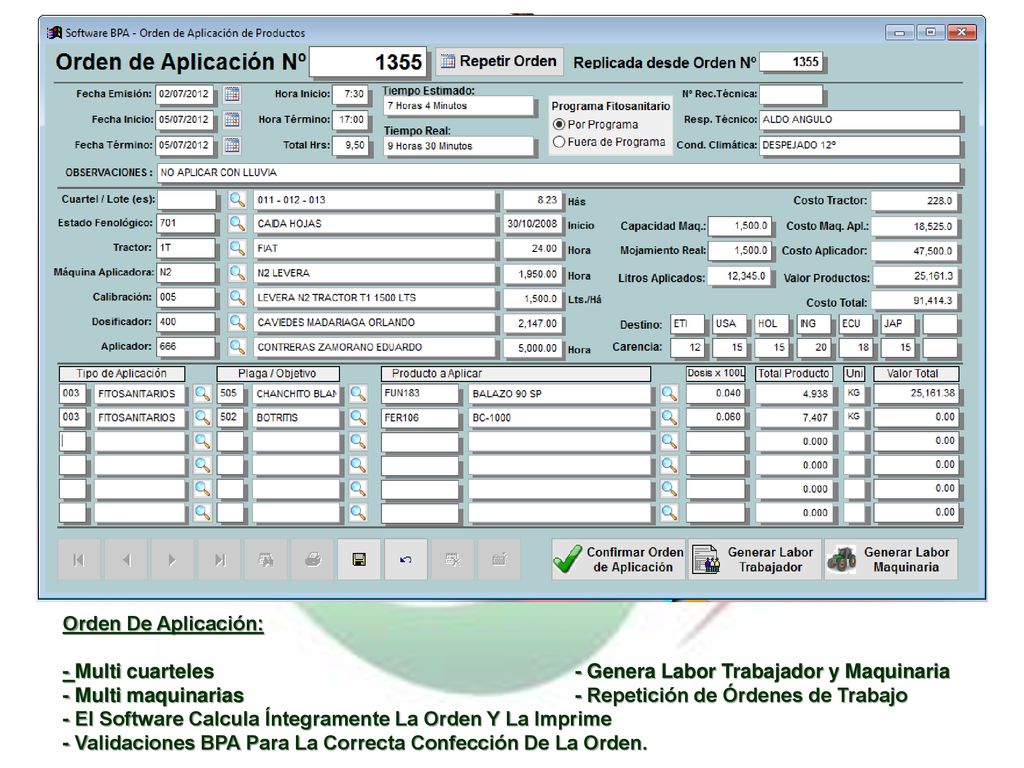
Task: Undo changes with blue arrow icon
Action: point(406,560)
